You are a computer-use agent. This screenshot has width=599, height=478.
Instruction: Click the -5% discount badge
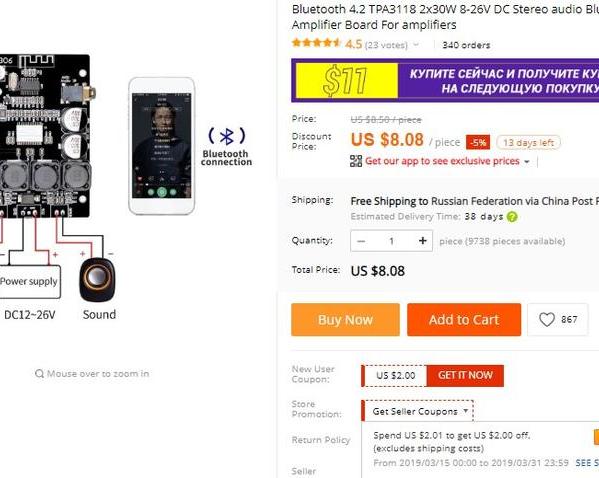(478, 143)
